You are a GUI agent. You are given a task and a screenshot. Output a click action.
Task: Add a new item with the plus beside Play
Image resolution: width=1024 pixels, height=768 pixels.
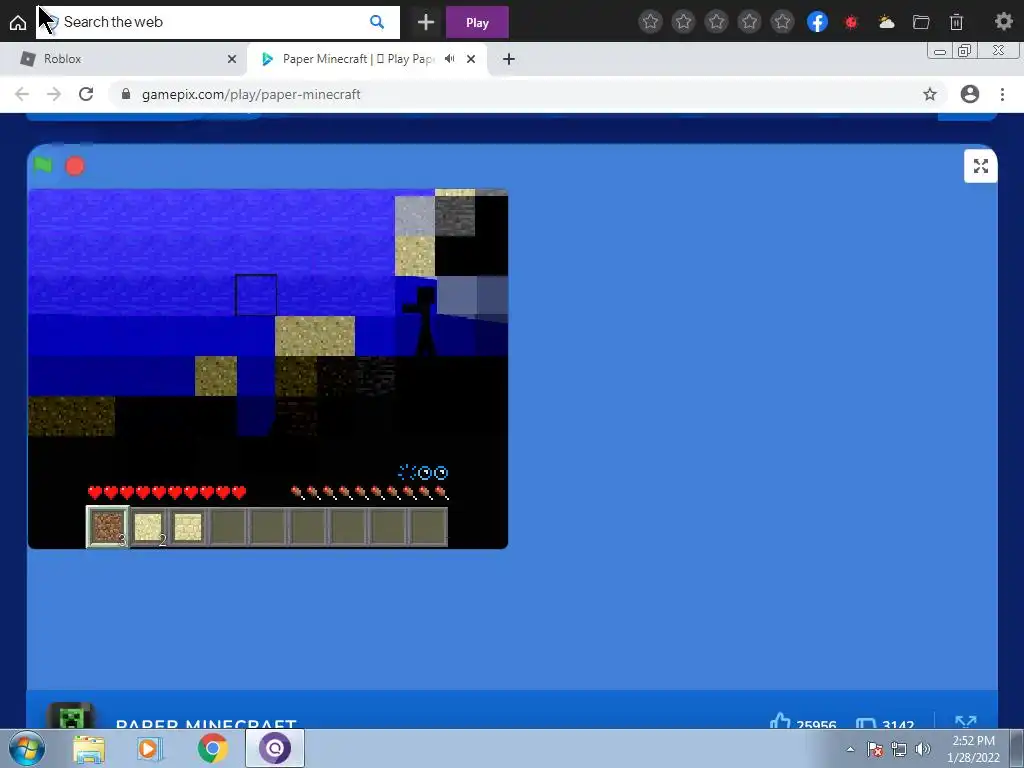[426, 22]
